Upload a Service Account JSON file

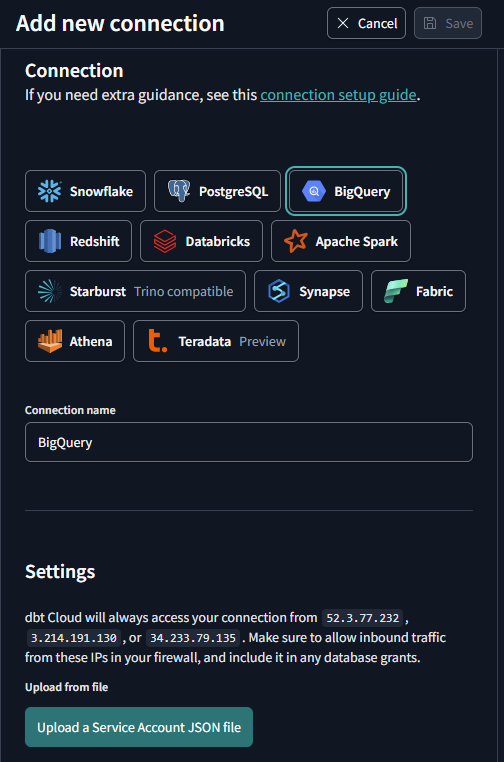tap(139, 727)
